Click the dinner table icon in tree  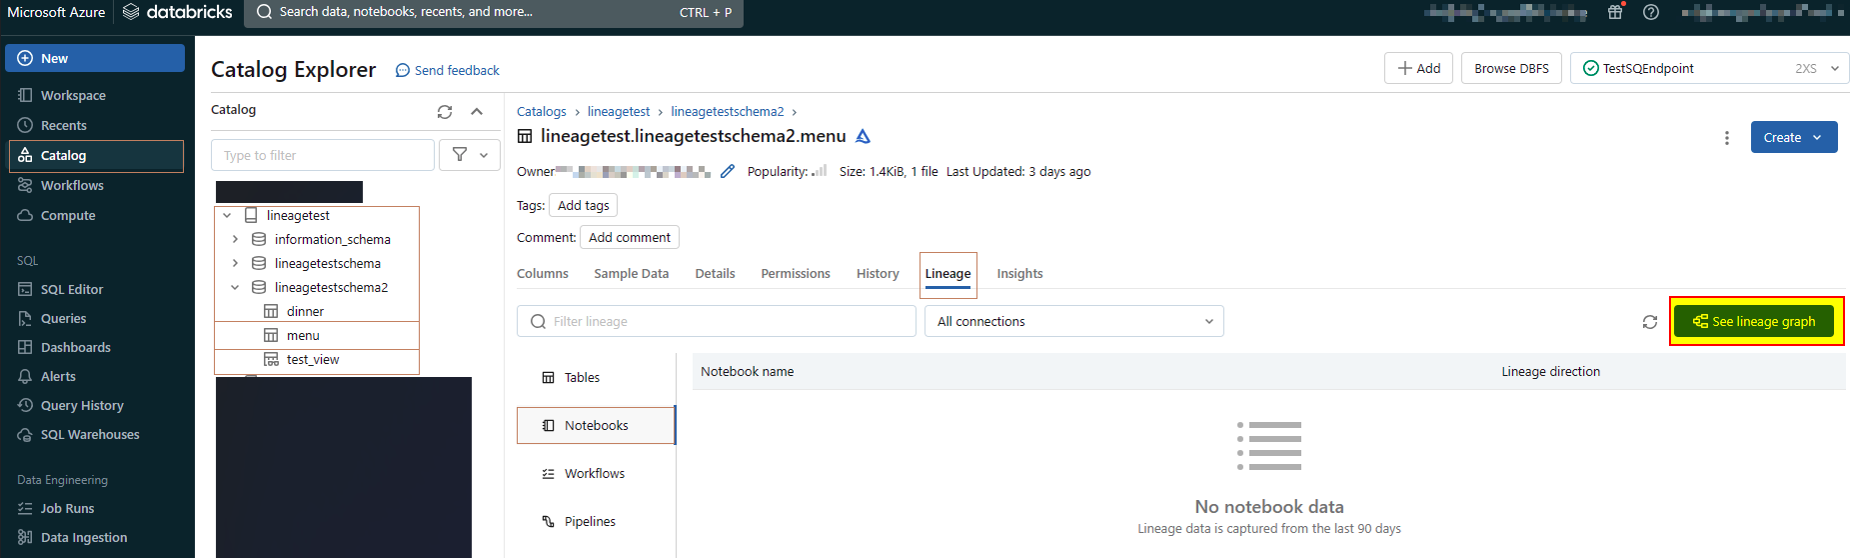[271, 311]
